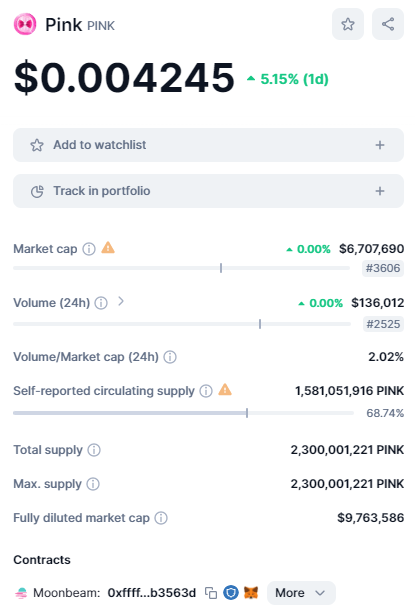Open Market cap info icon
The height and width of the screenshot is (612, 416).
89,249
